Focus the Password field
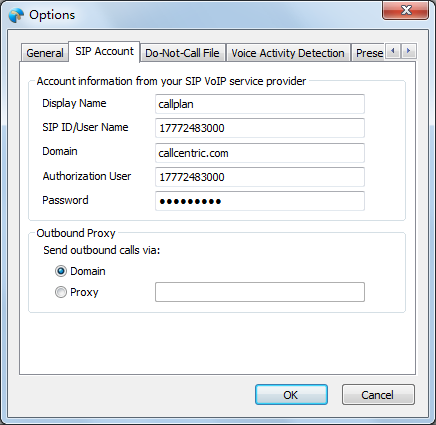Viewport: 436px width, 425px height. coord(260,201)
